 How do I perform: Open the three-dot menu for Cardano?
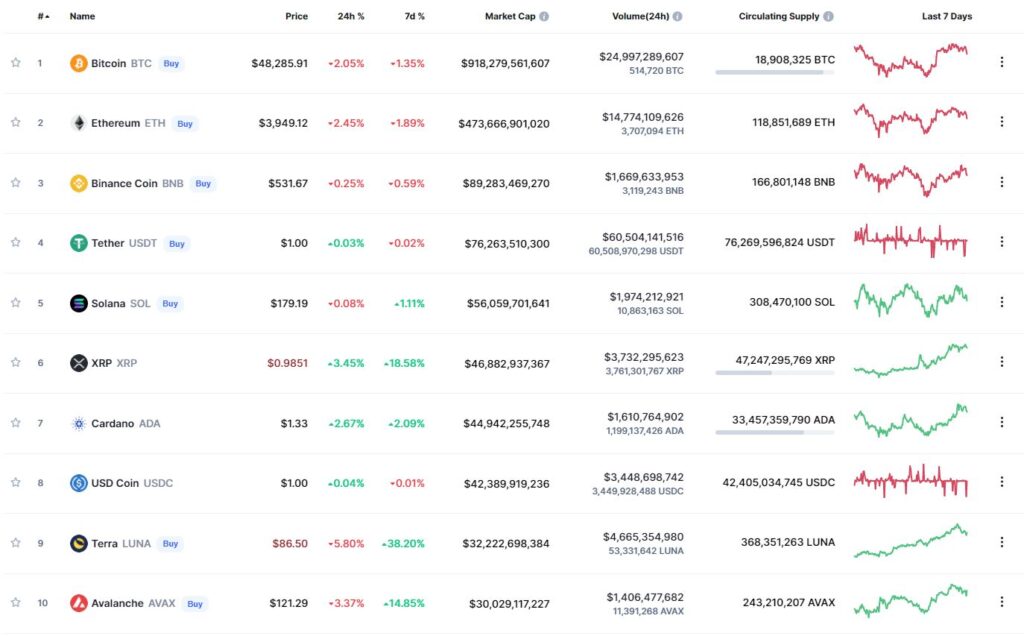[1002, 422]
